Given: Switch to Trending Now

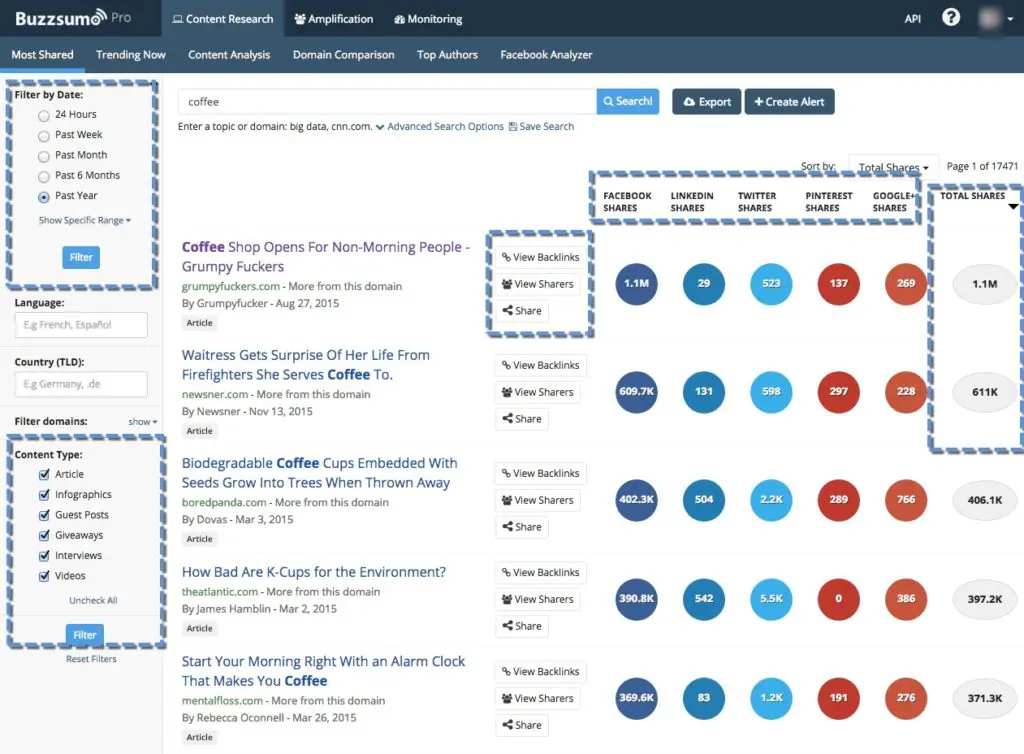Looking at the screenshot, I should (x=131, y=55).
